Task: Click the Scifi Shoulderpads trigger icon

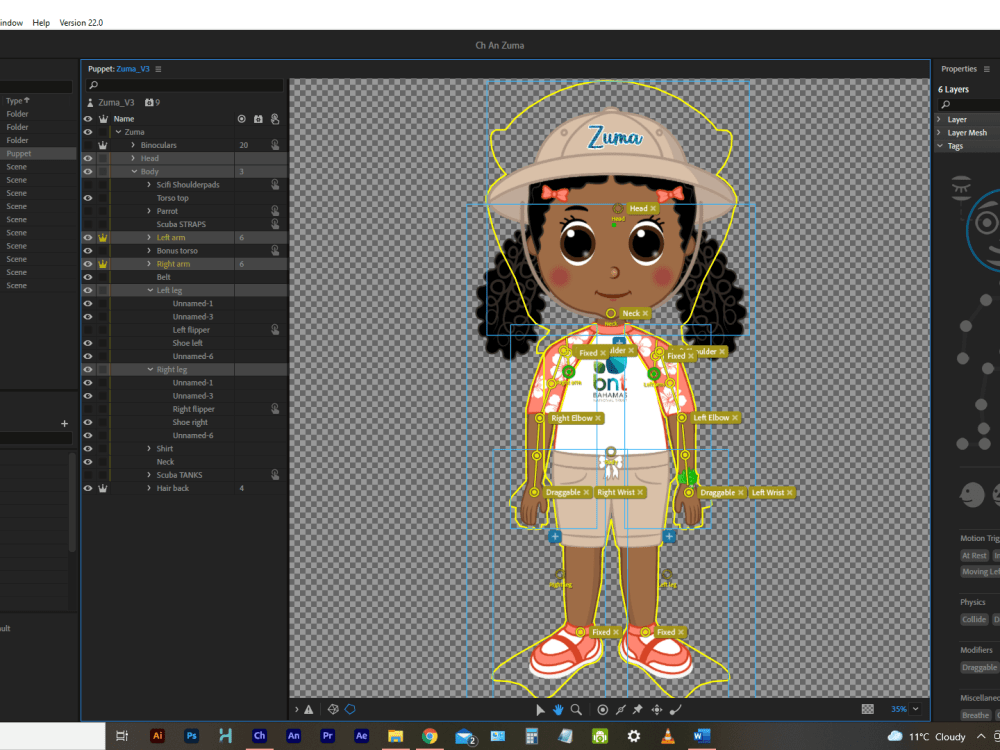Action: point(275,184)
